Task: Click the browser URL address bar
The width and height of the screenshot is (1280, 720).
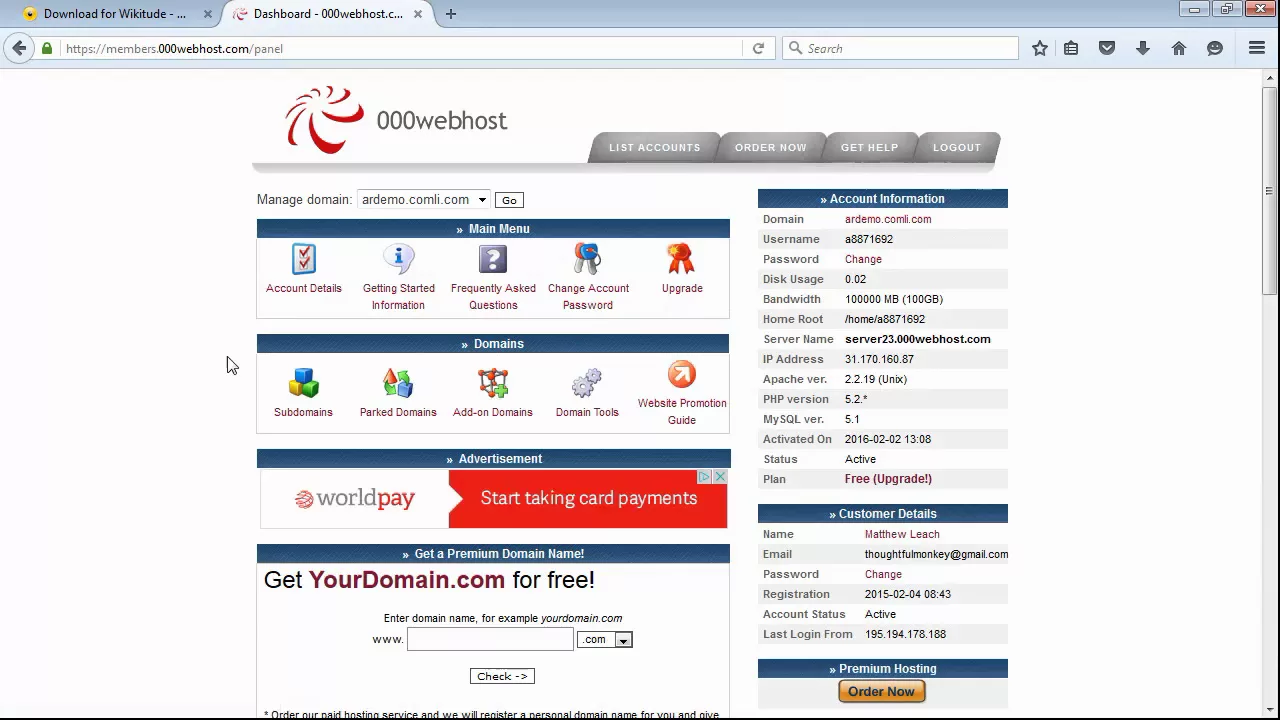Action: [x=400, y=48]
